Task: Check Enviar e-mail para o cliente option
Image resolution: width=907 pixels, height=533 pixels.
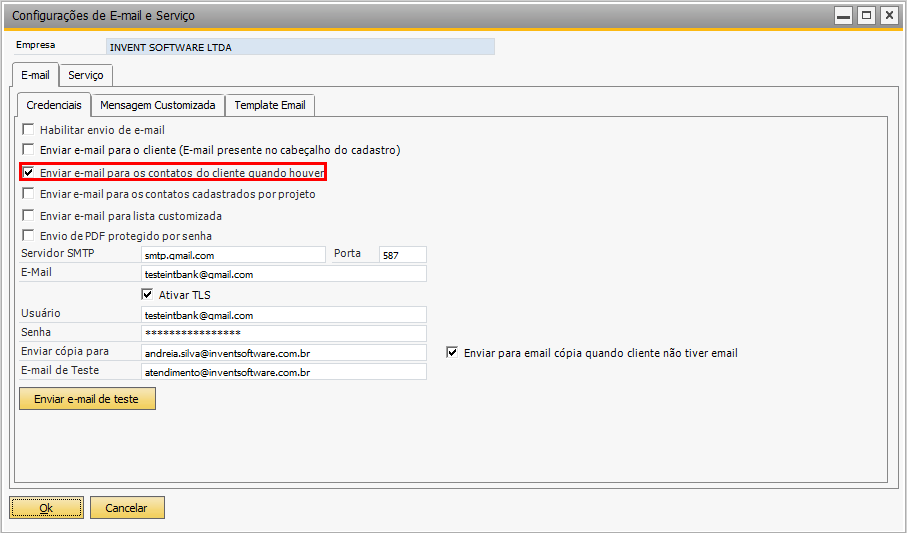Action: (x=28, y=149)
